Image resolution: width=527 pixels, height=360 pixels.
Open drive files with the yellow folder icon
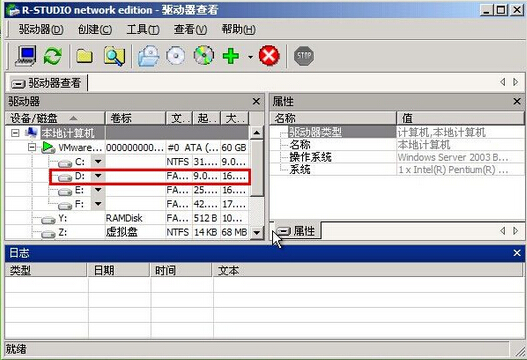(84, 56)
